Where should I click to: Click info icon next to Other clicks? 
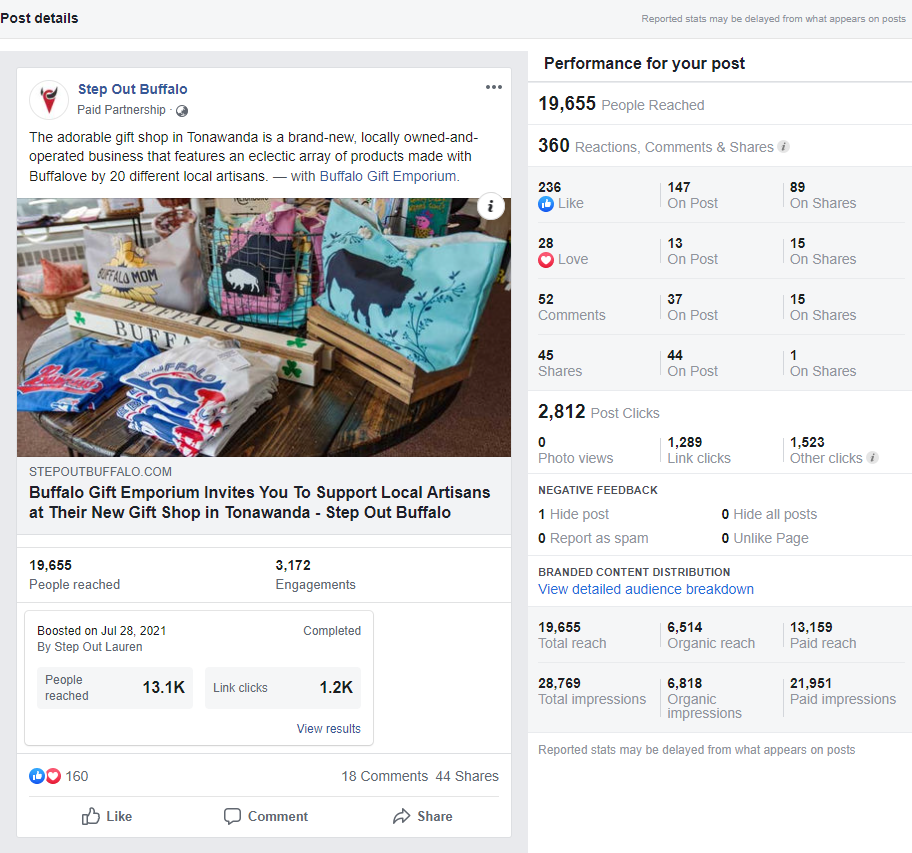click(872, 458)
